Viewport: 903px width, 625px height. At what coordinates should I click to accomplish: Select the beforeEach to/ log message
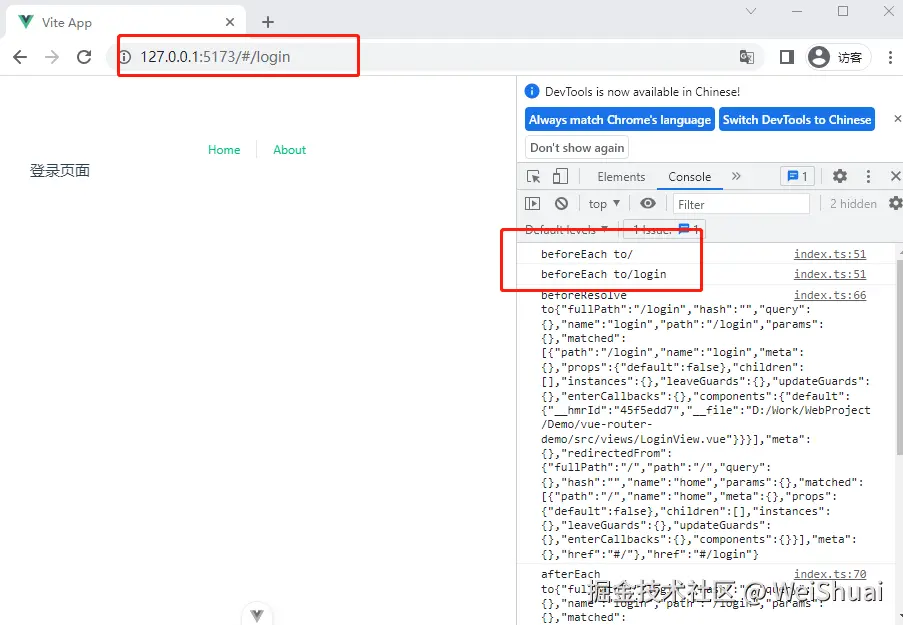point(587,254)
